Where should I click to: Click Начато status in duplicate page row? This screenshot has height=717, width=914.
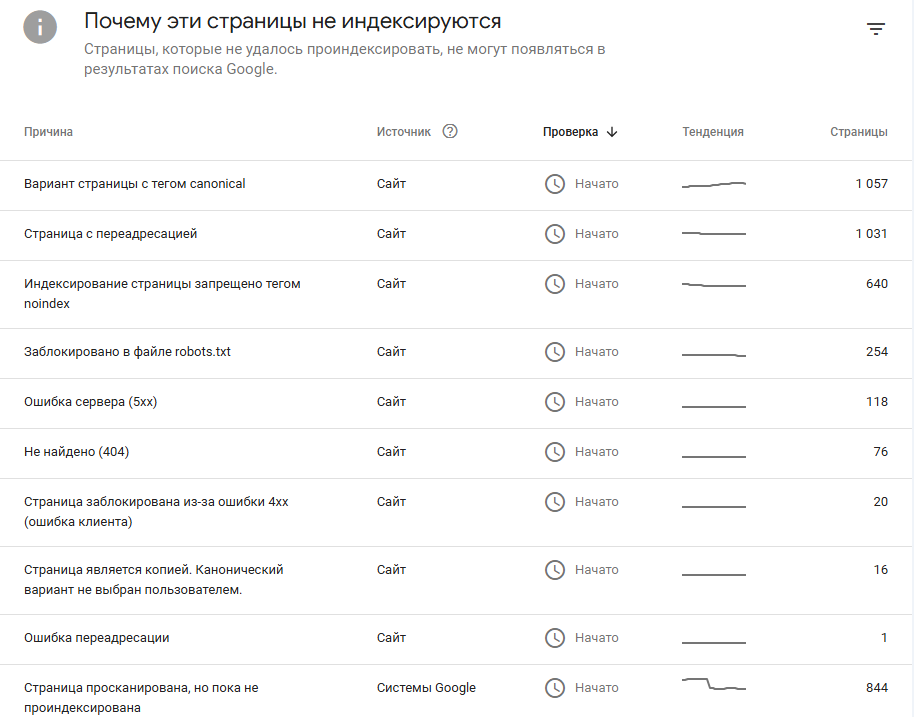(596, 570)
